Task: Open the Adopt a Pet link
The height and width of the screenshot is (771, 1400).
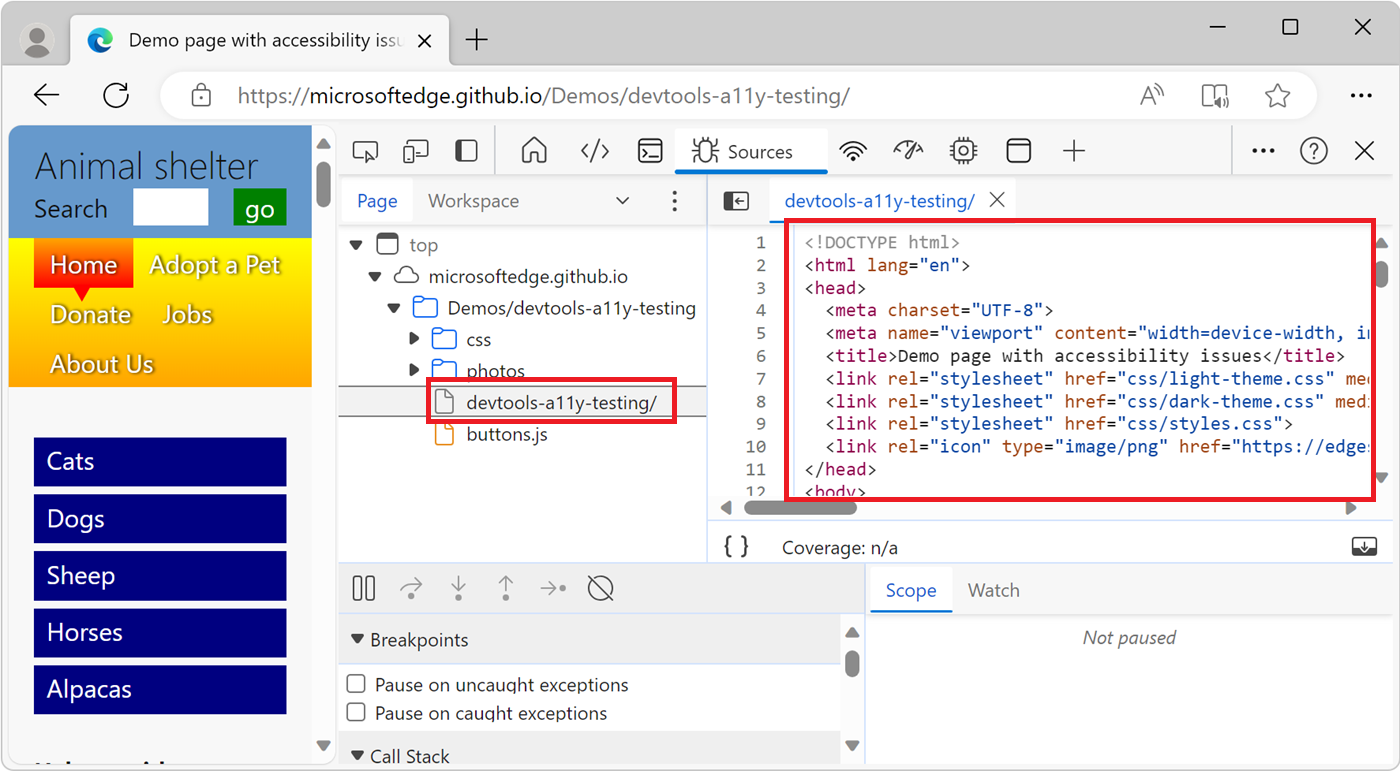Action: click(x=215, y=265)
